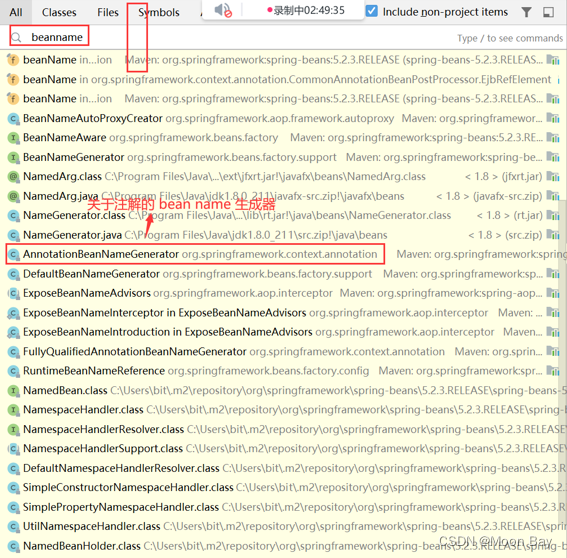Open UtilNamespaceHandler.class result
Screen dimensions: 567x558
tap(284, 526)
